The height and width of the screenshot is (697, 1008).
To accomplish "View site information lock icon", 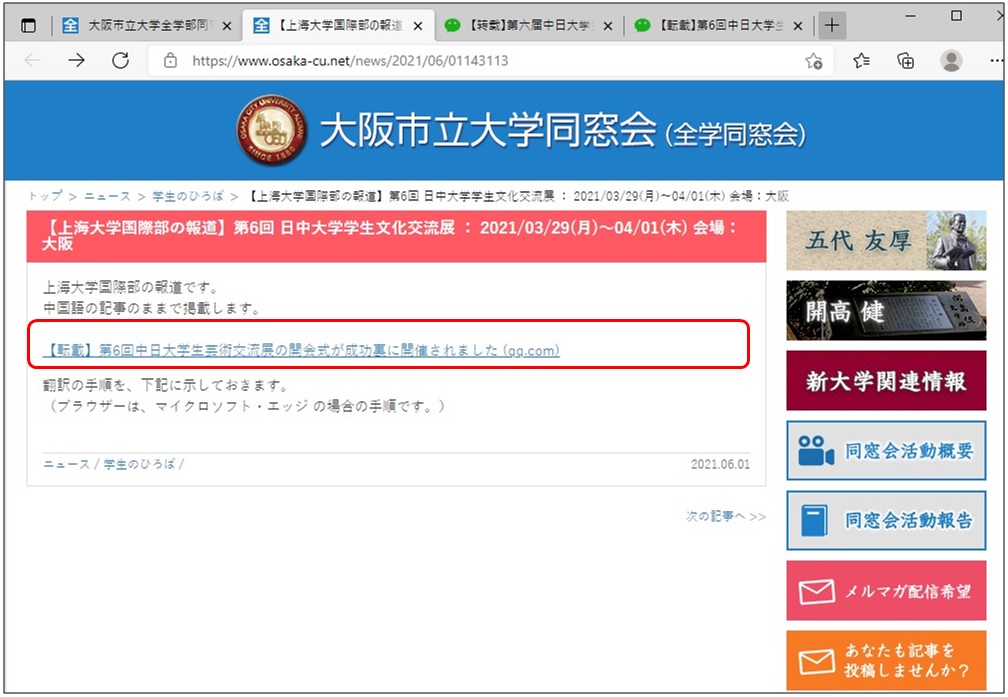I will [170, 61].
